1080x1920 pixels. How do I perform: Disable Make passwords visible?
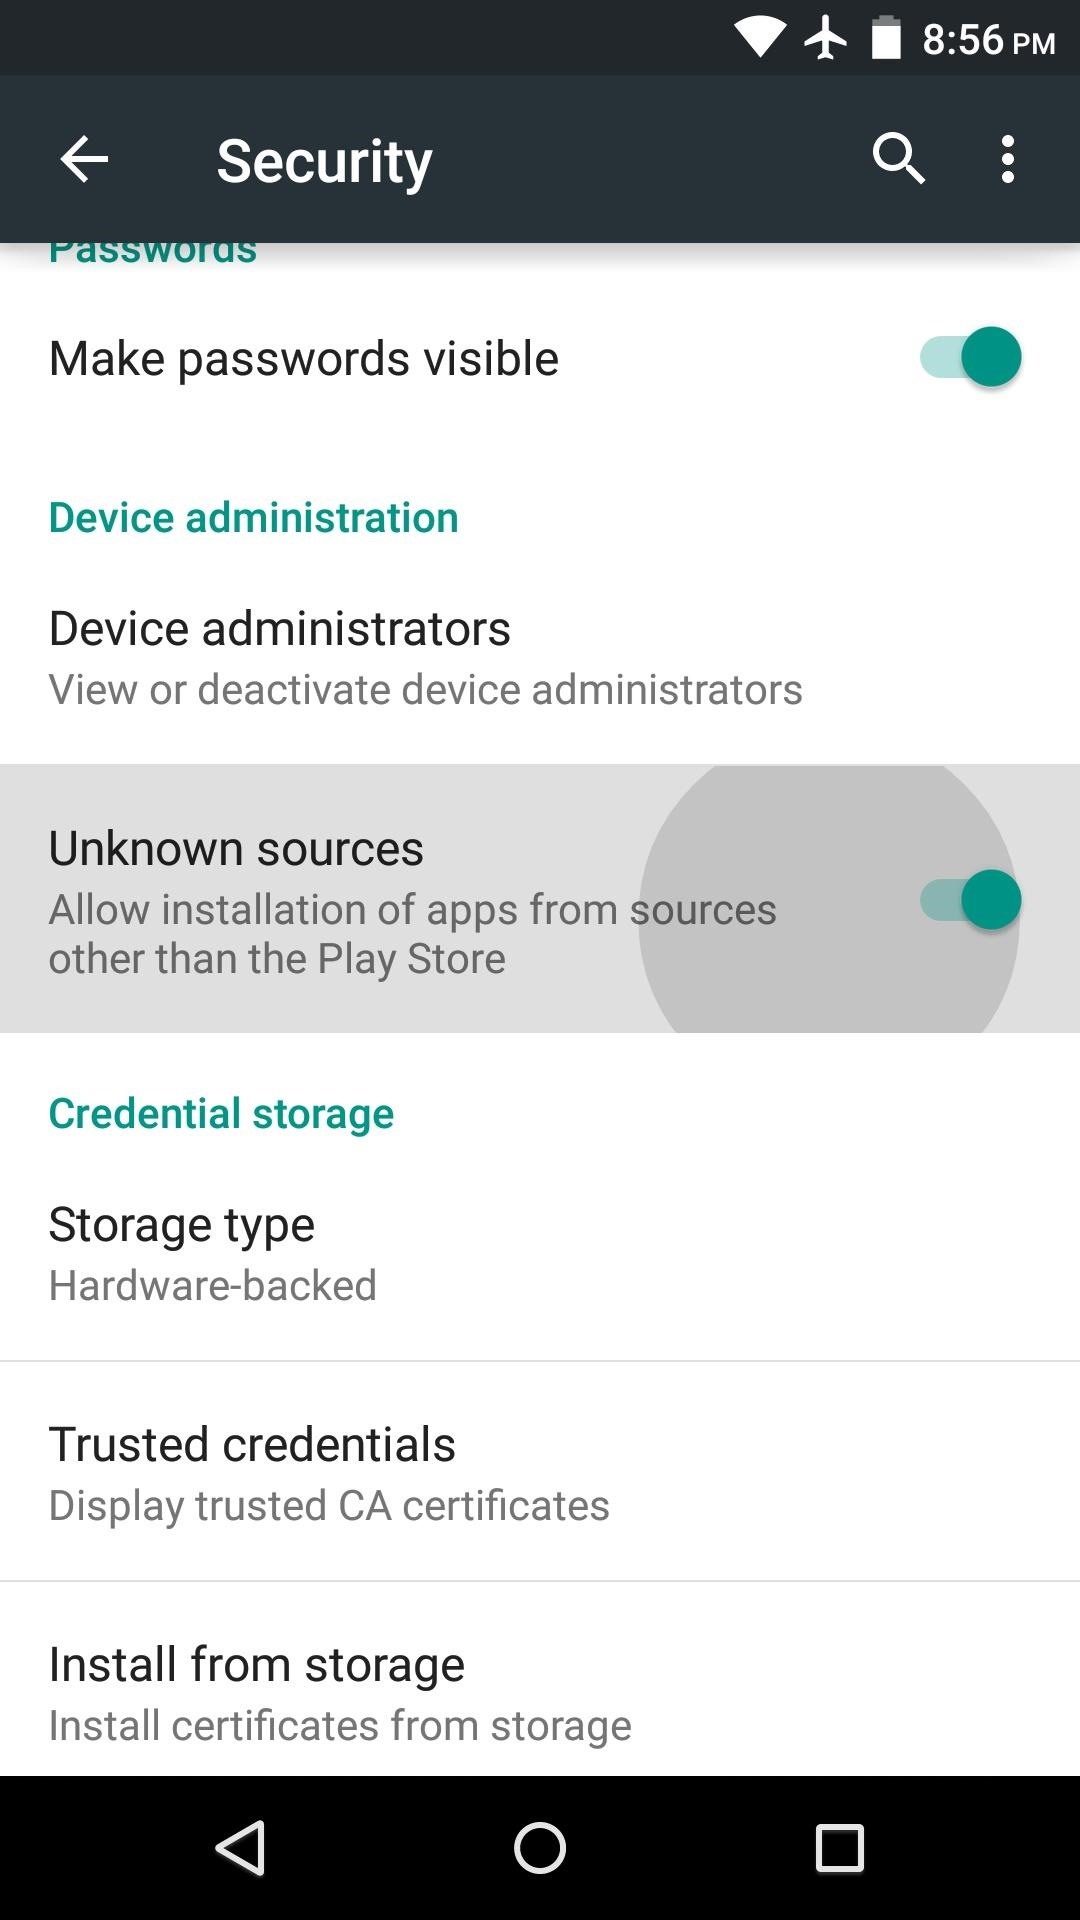tap(970, 357)
